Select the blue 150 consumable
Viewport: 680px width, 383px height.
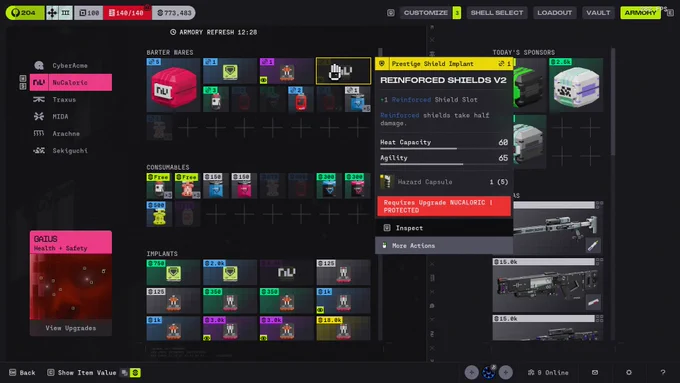[216, 186]
